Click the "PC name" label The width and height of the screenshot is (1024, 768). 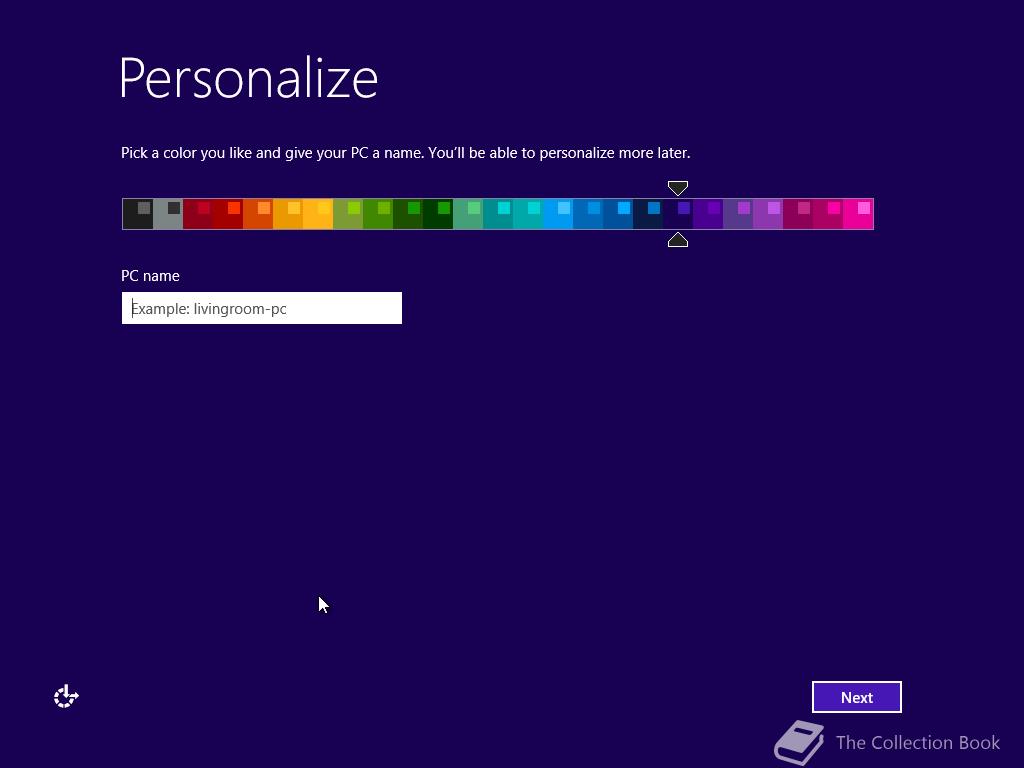(x=150, y=276)
